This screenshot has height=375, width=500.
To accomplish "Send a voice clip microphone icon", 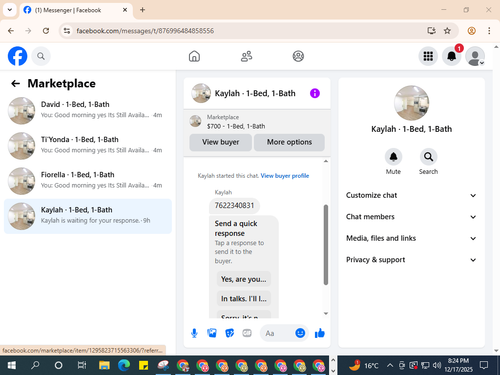I will [x=194, y=333].
